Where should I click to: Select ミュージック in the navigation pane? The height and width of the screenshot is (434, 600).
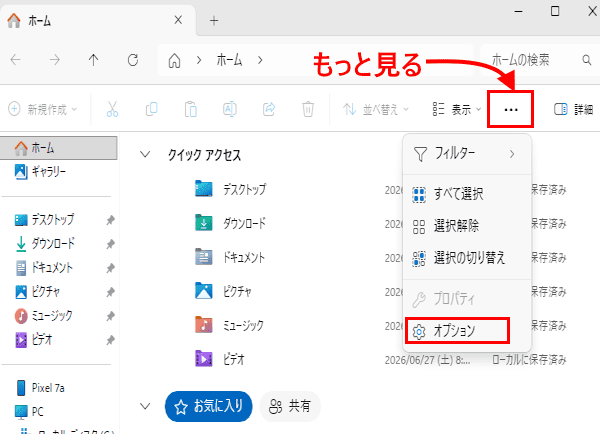click(44, 316)
